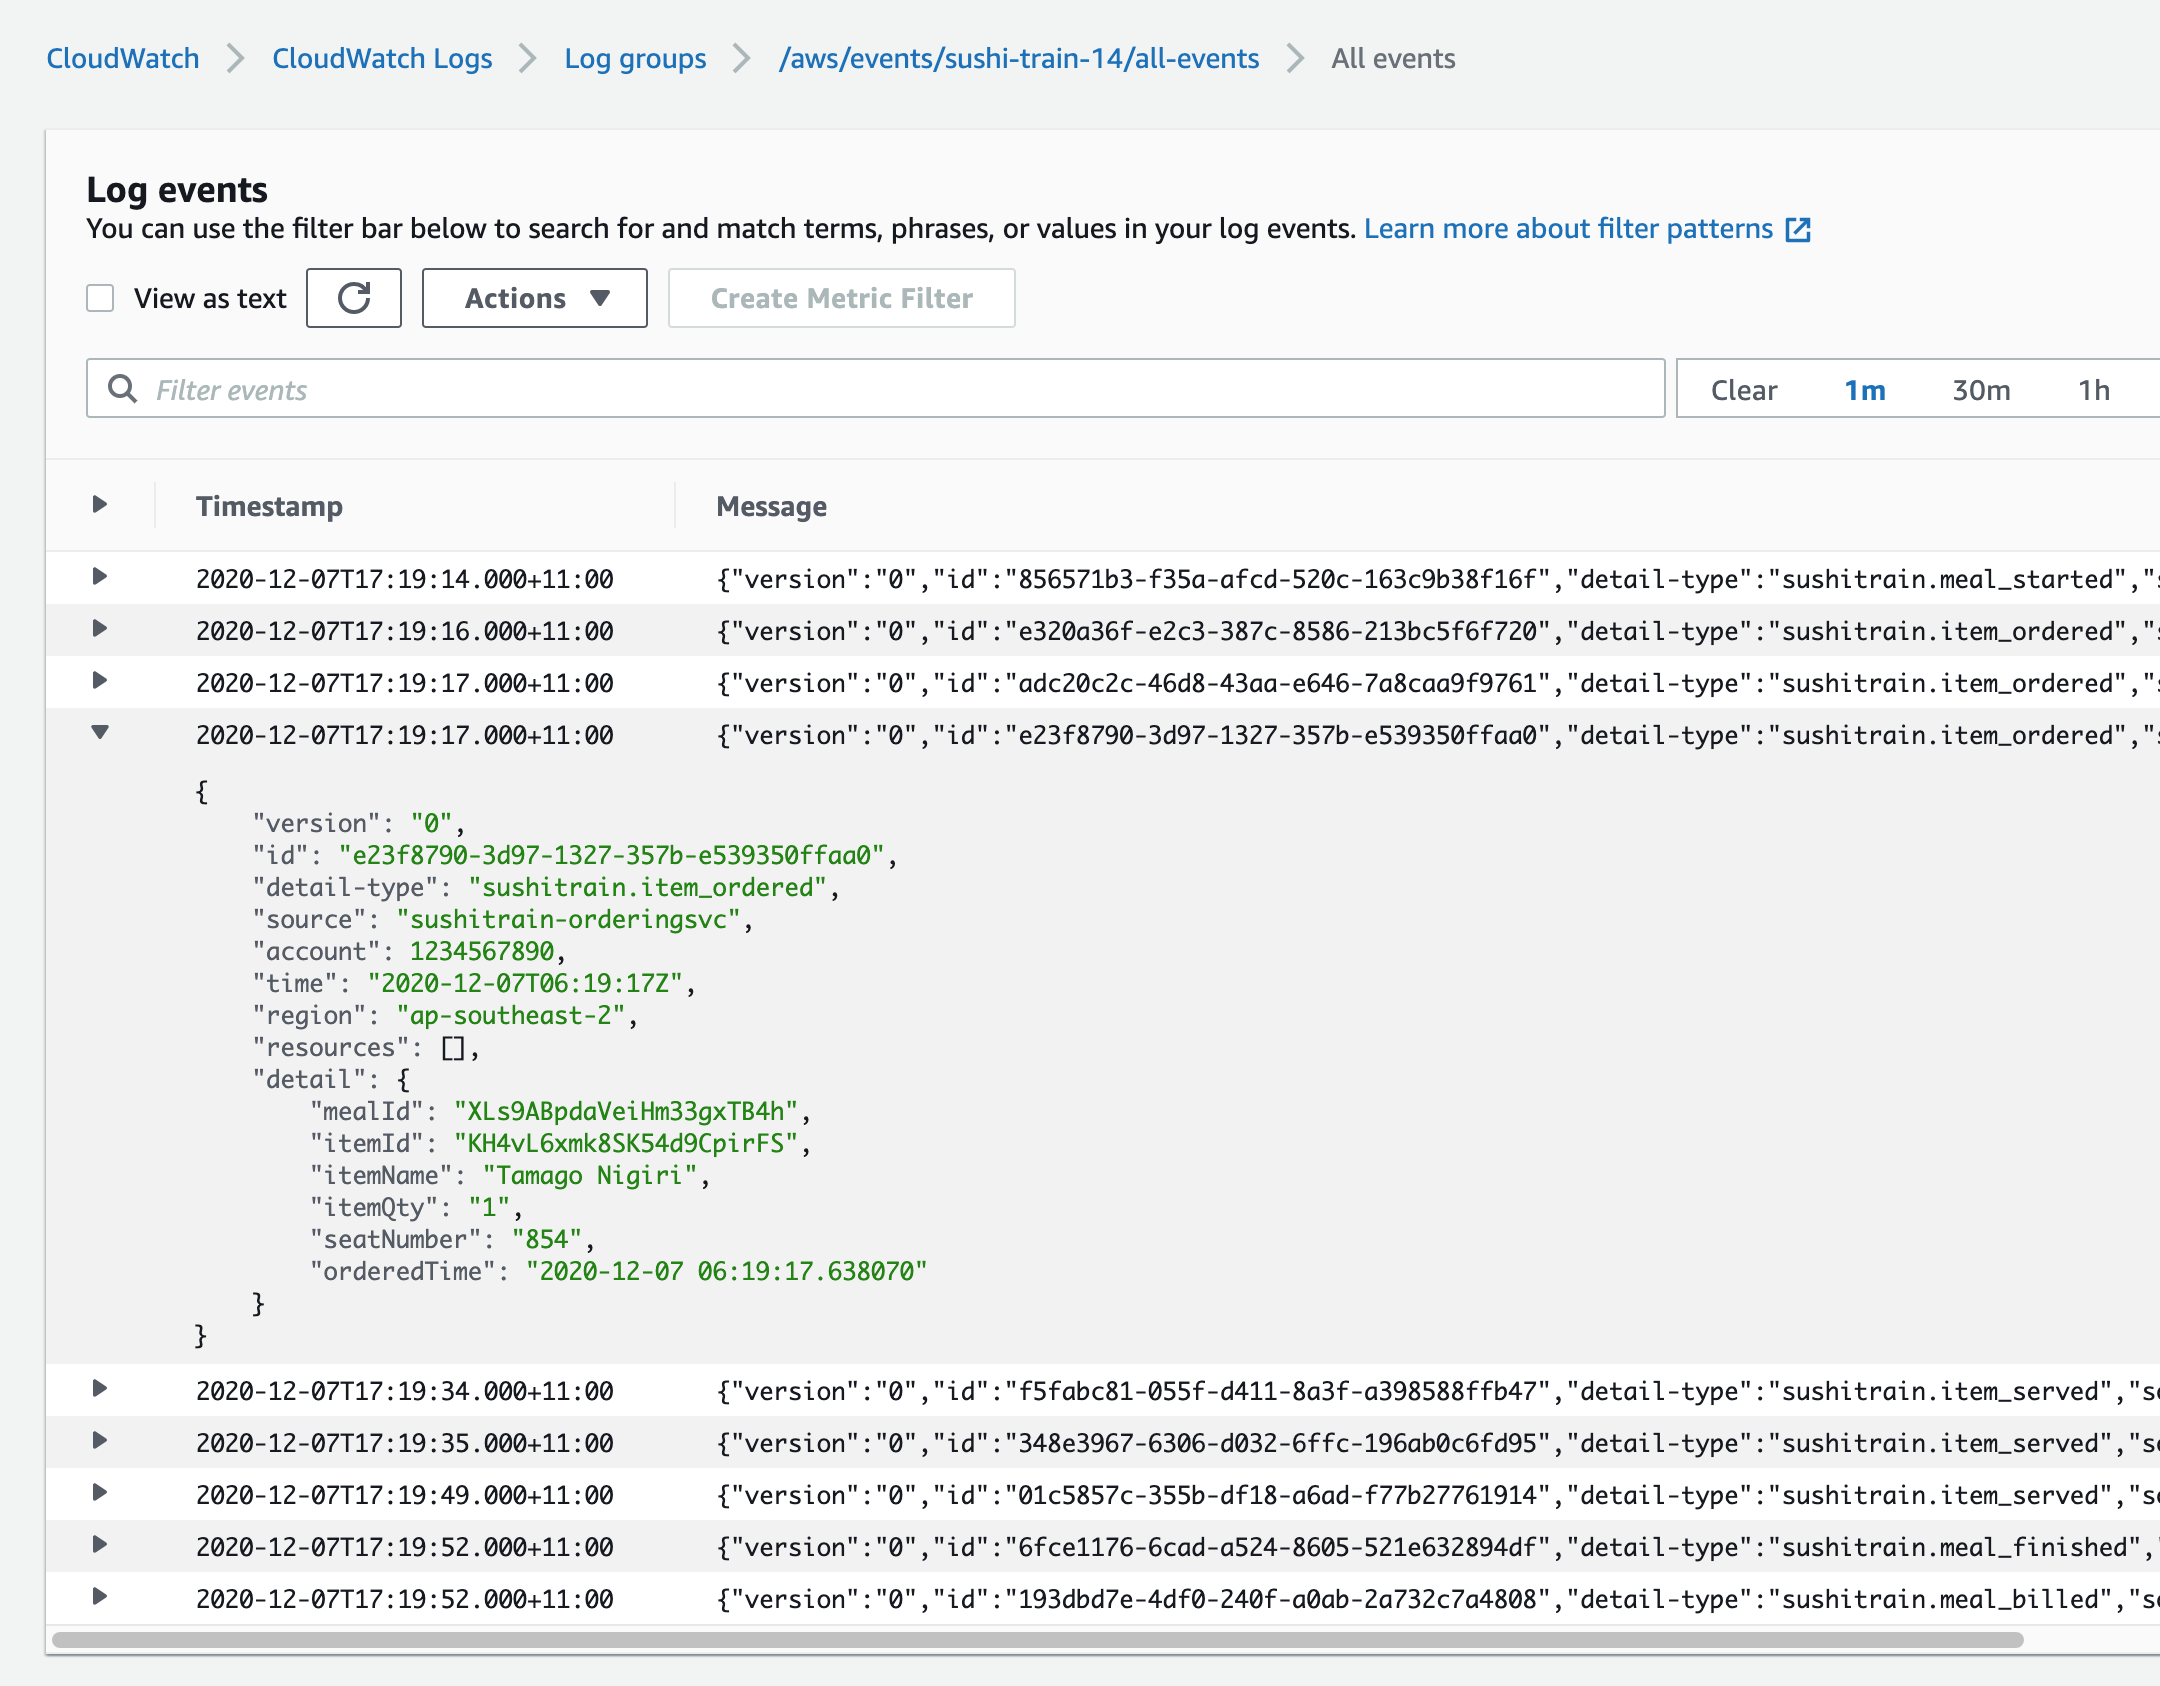Click the header row expand-all triangle
2160x1686 pixels.
(x=100, y=504)
